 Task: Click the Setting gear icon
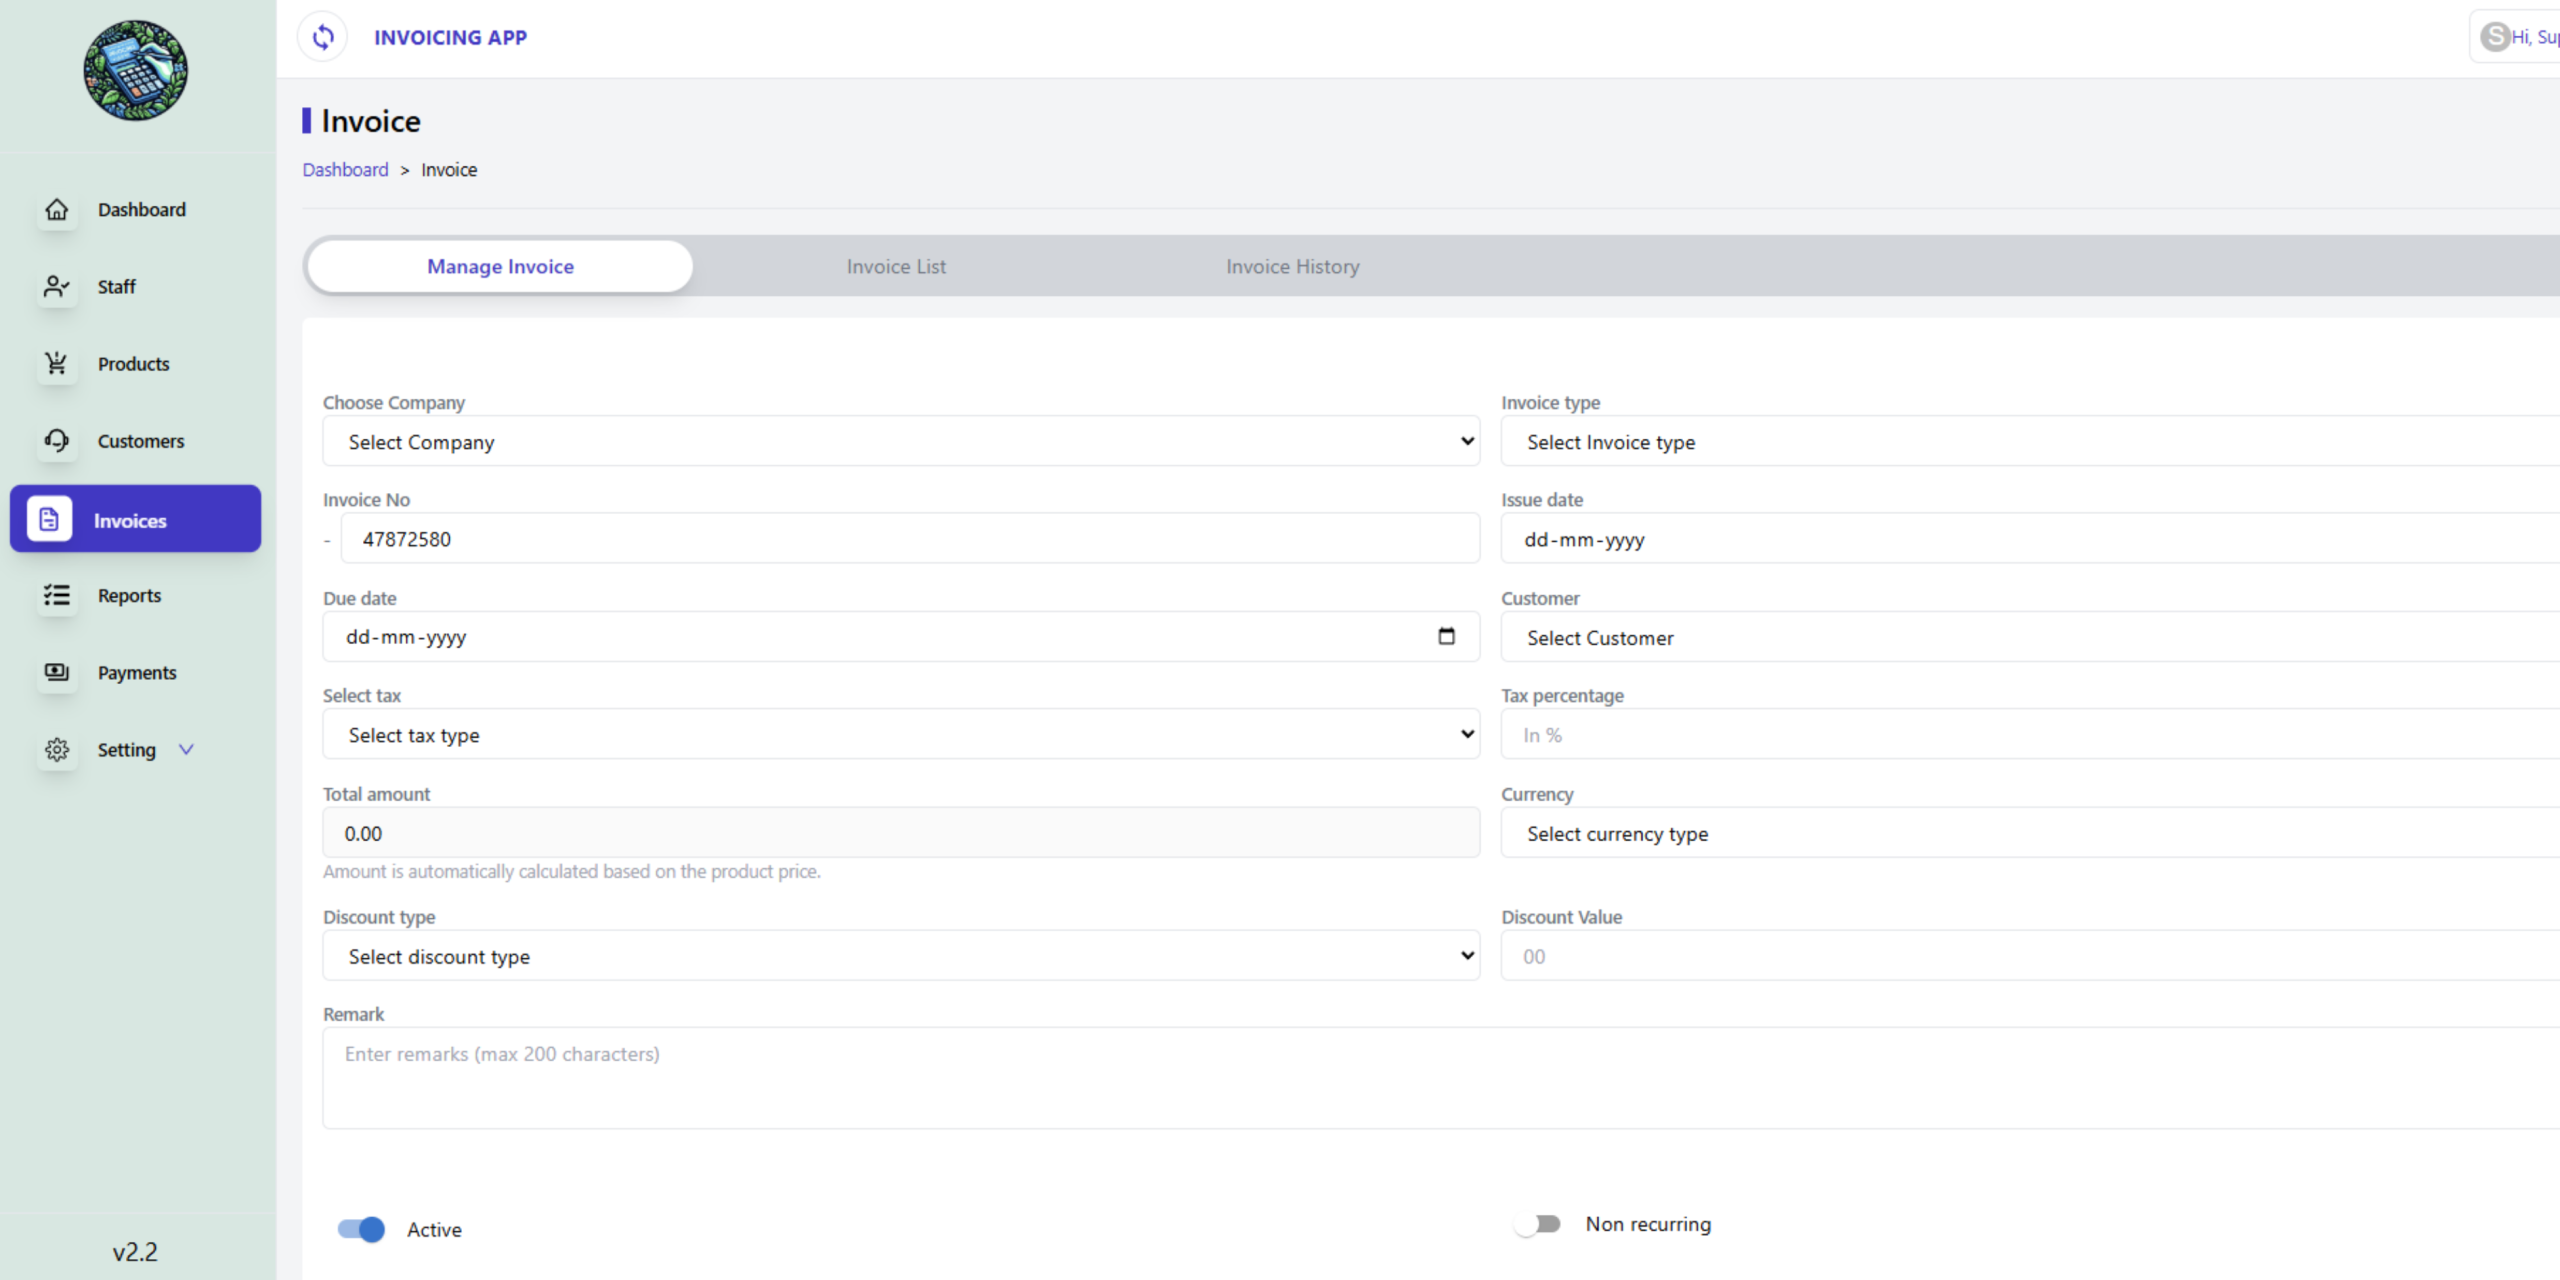[x=57, y=750]
